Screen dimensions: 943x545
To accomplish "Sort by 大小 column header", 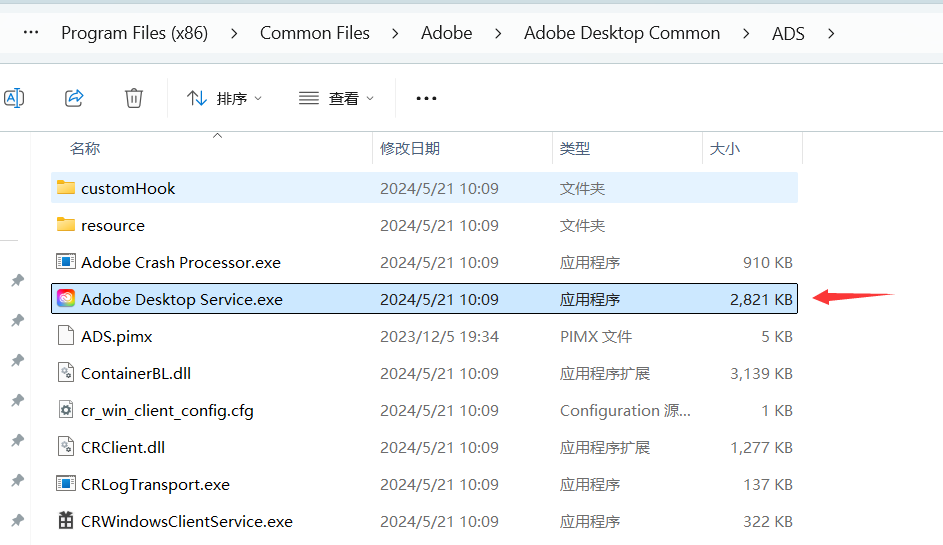I will pos(725,148).
